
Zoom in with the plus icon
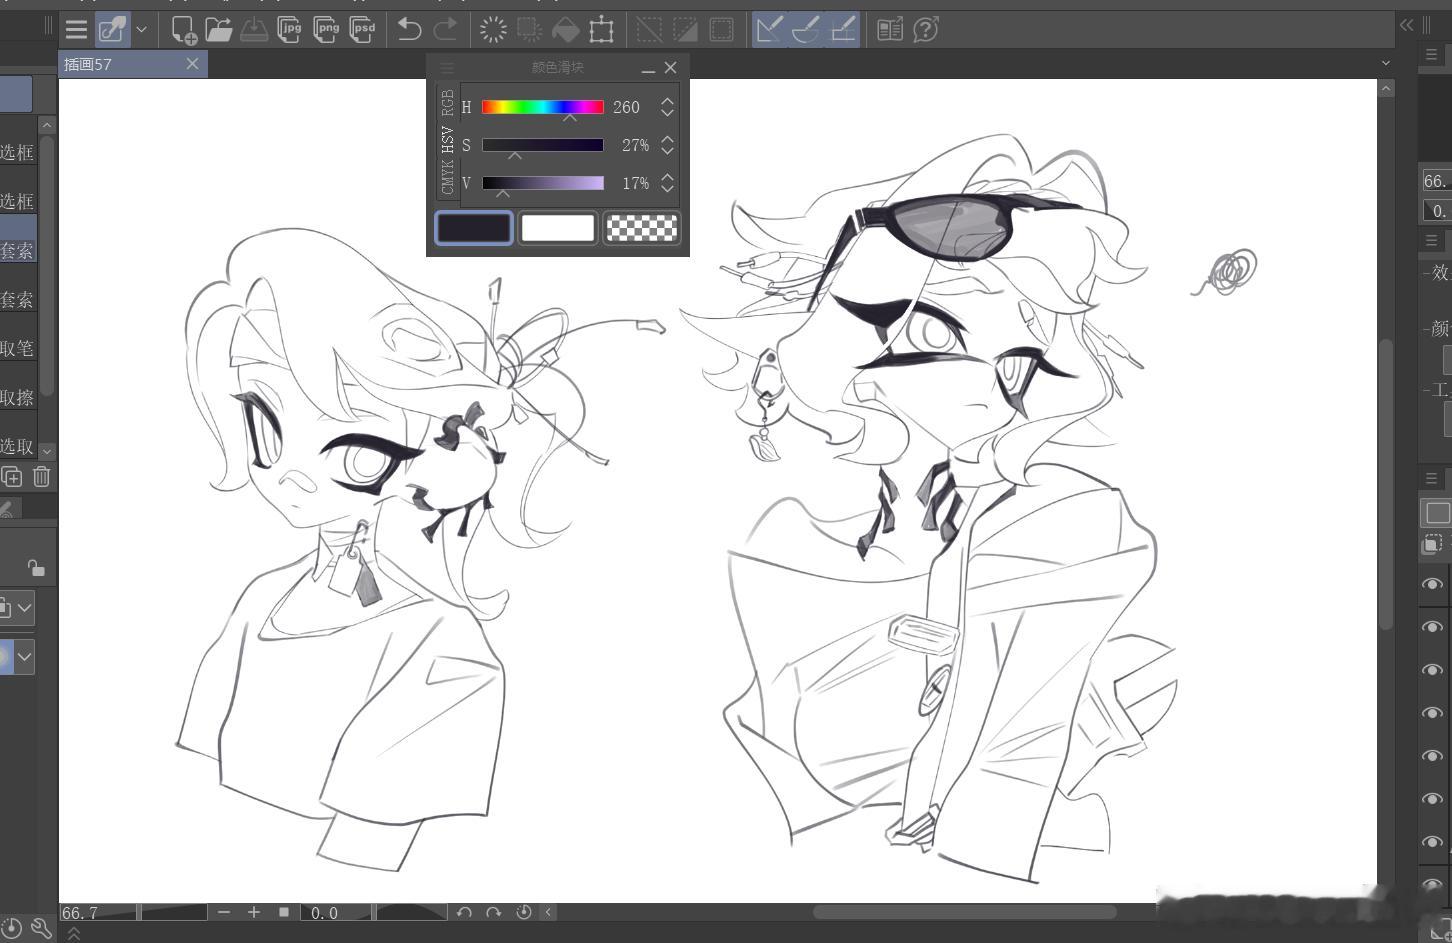pos(254,912)
